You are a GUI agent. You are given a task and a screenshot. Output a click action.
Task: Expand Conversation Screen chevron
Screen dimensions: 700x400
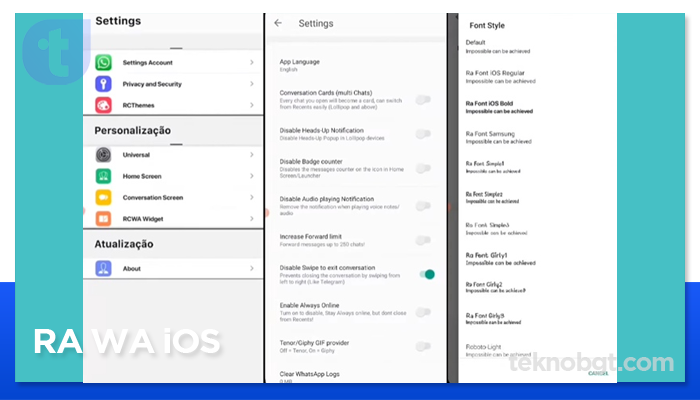[252, 197]
